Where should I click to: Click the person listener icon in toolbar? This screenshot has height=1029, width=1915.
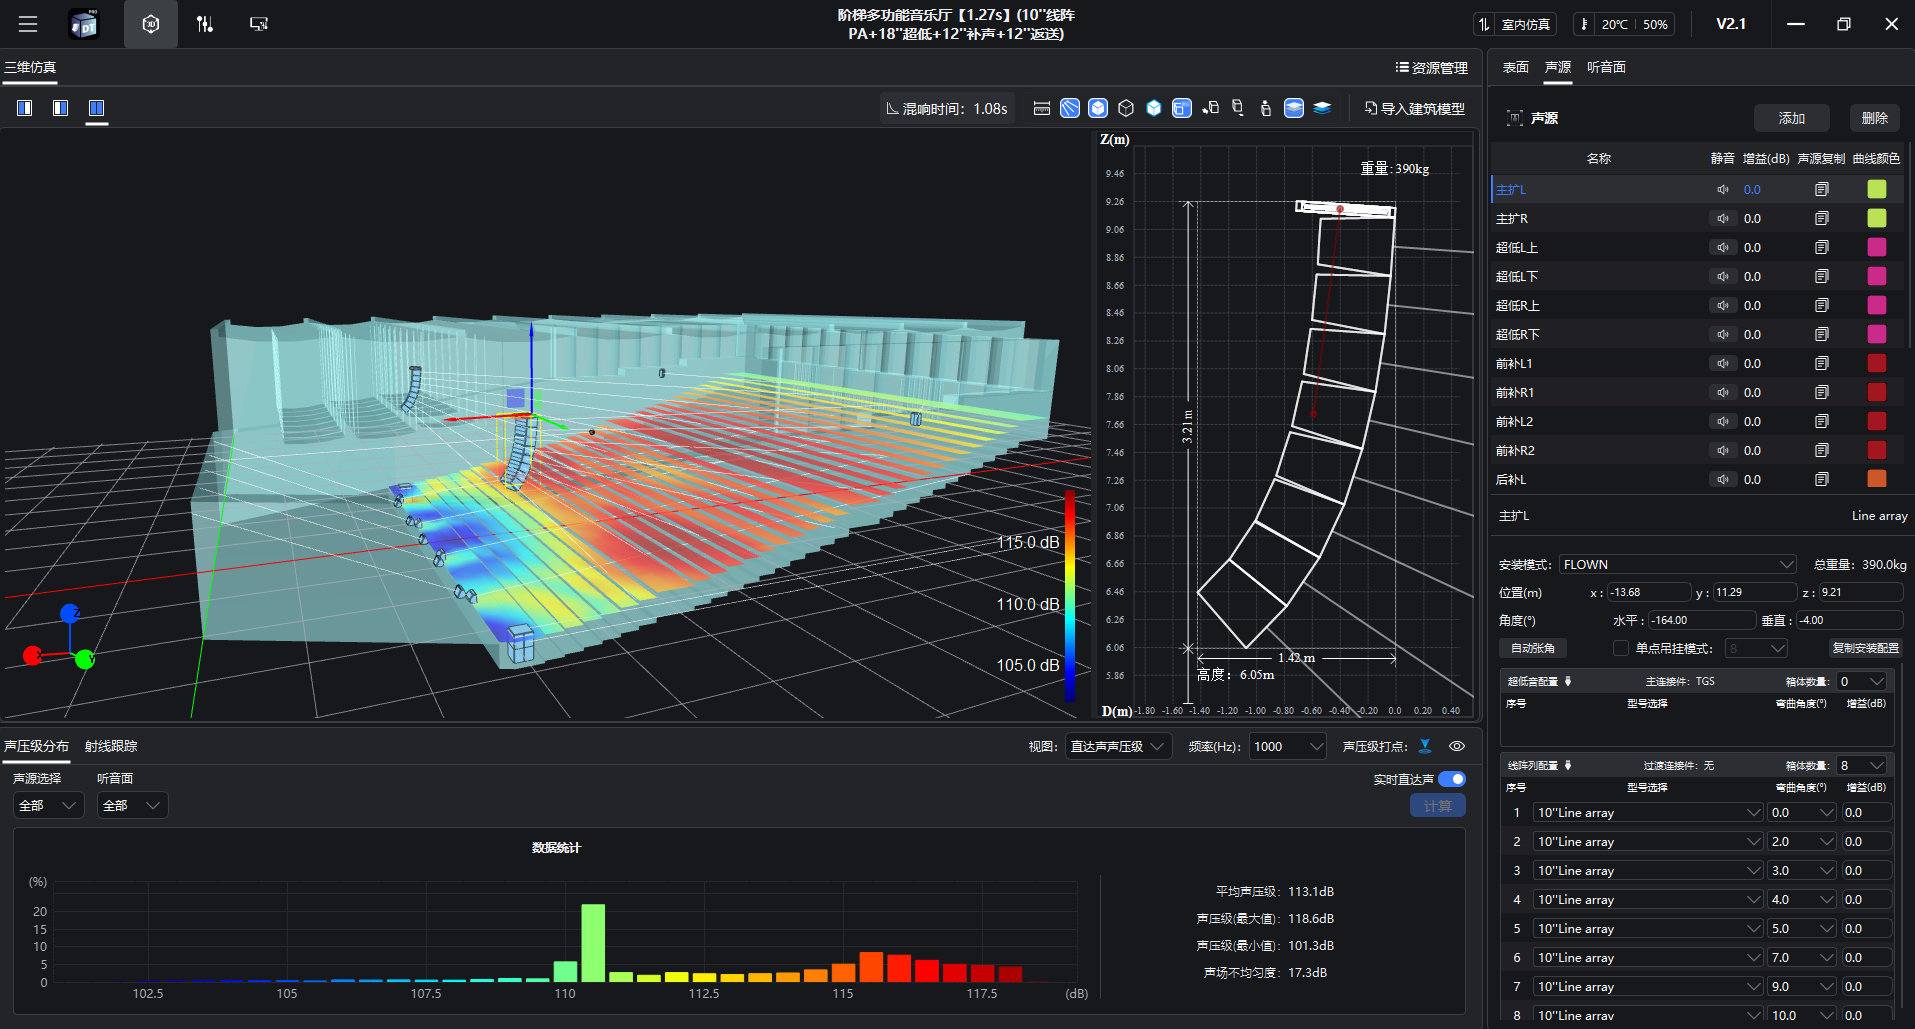point(1266,108)
